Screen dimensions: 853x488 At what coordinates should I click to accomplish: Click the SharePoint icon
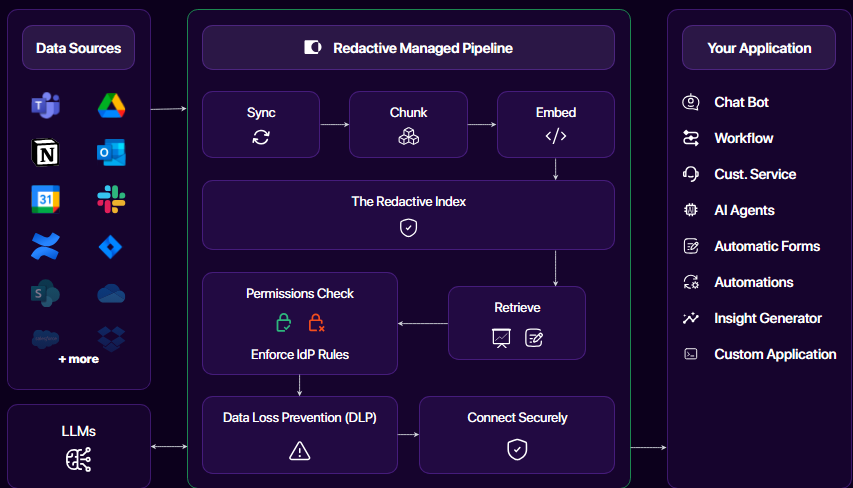[45, 293]
